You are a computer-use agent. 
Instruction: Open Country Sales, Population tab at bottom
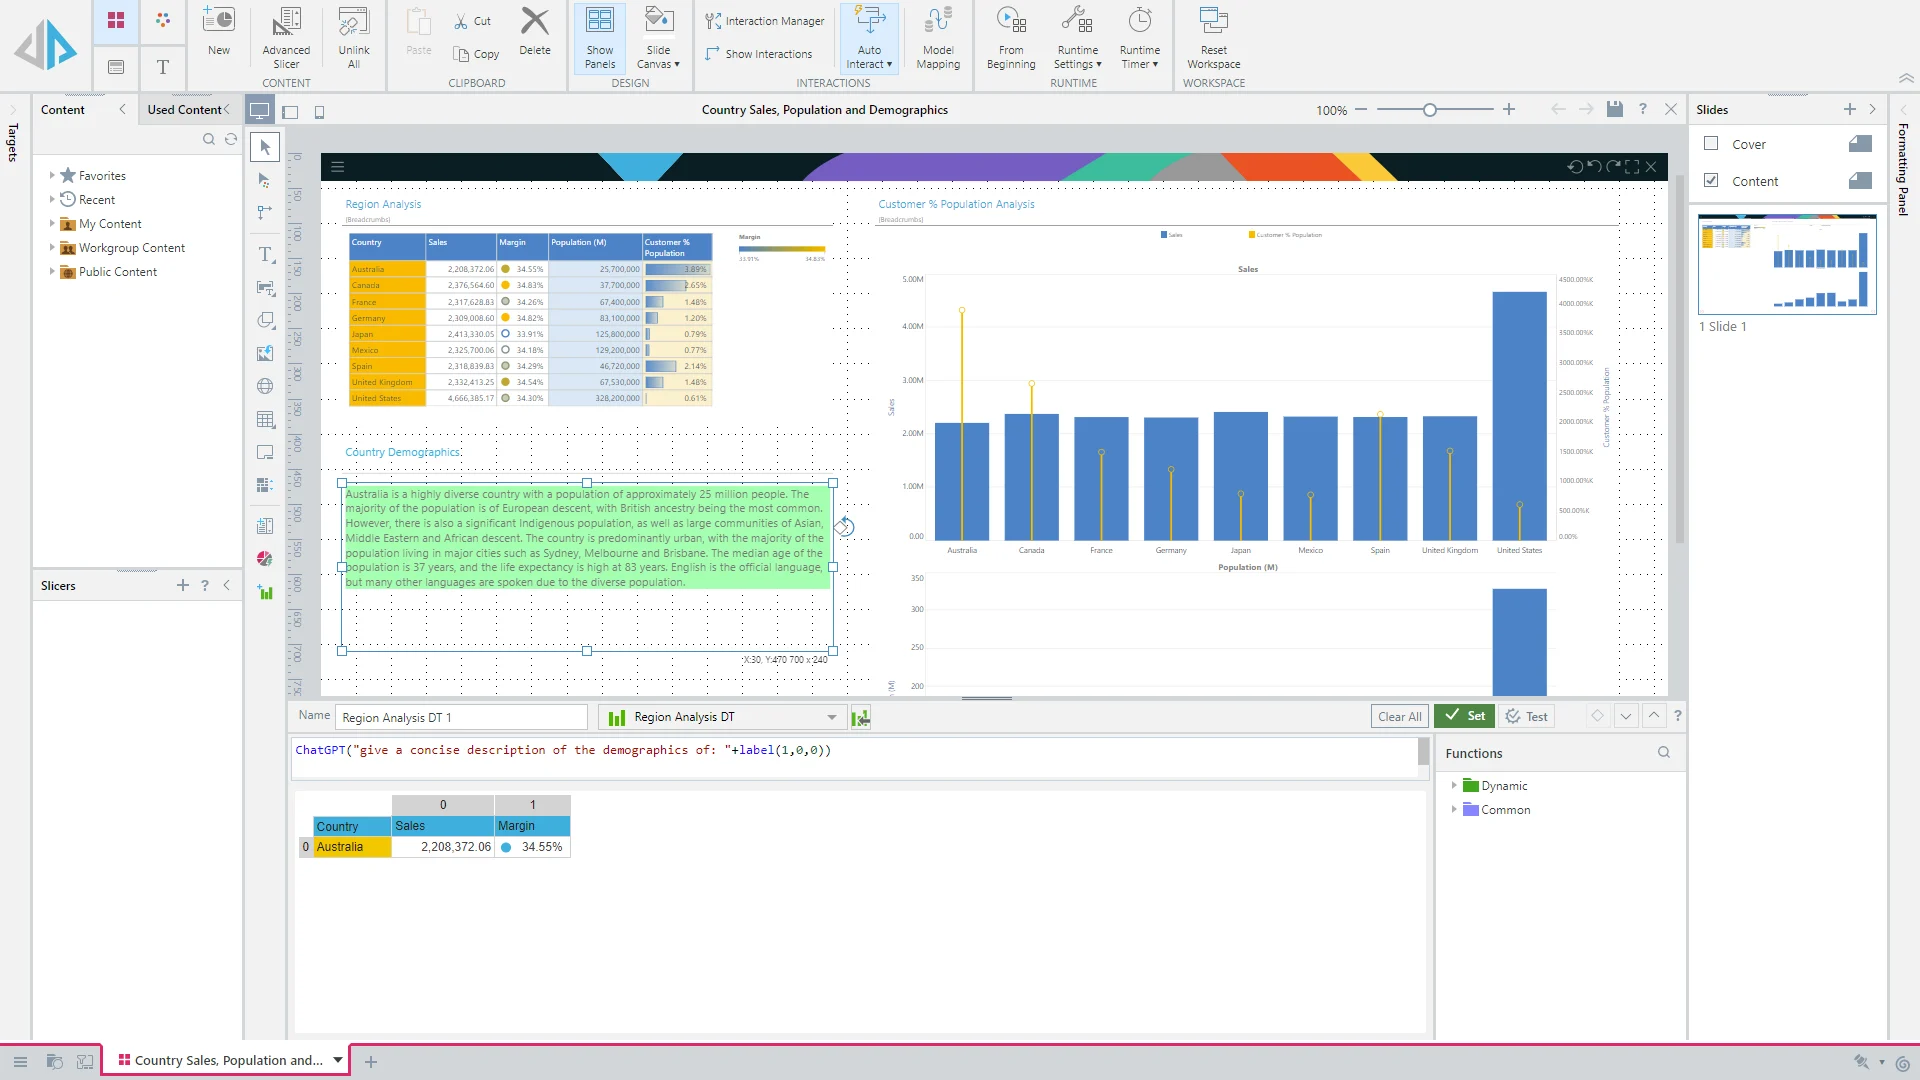(x=228, y=1060)
